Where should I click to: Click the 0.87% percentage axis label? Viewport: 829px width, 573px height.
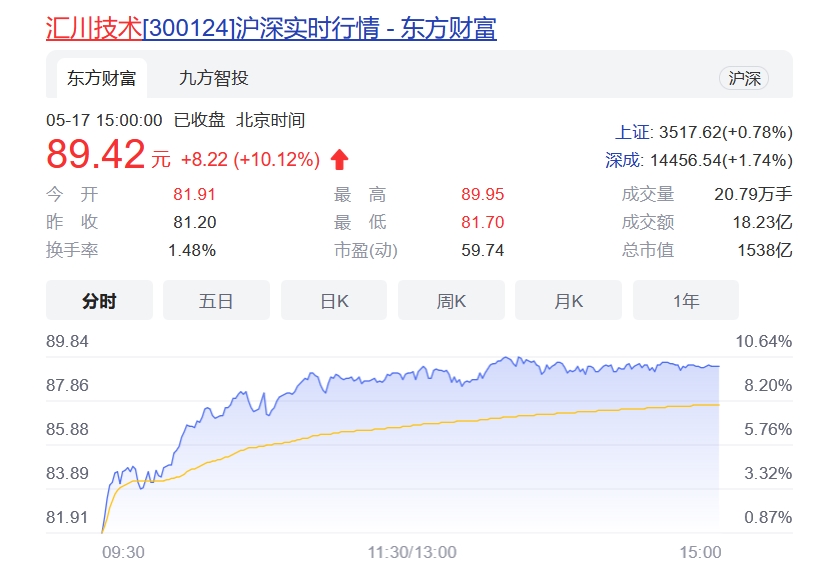point(768,517)
